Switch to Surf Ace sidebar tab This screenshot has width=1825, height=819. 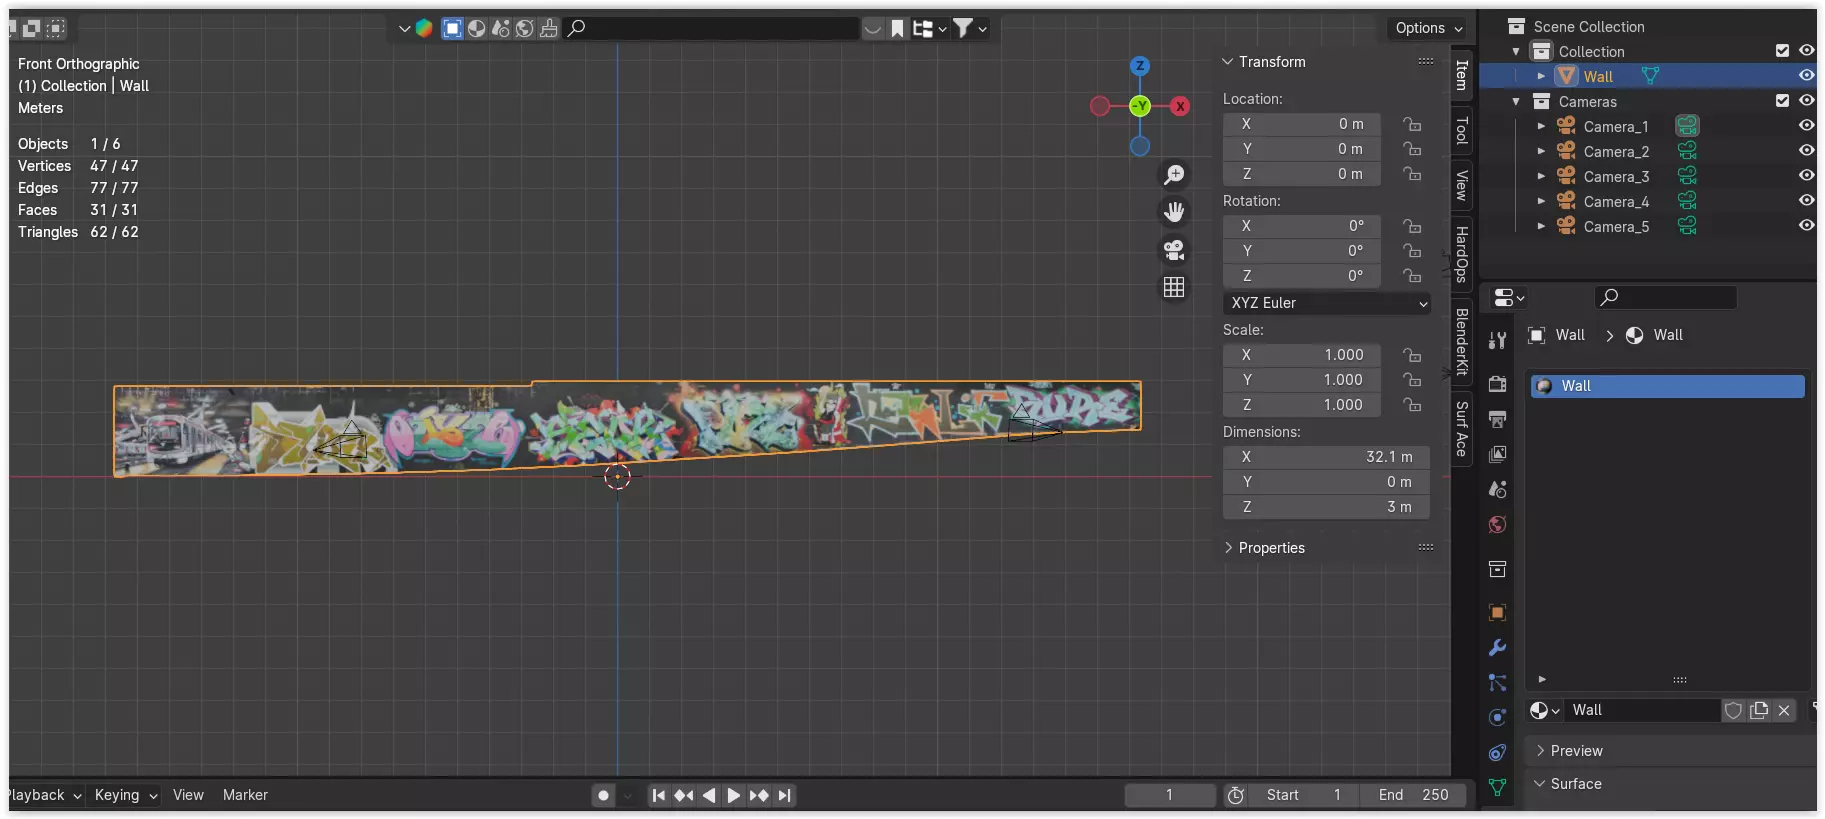[x=1461, y=429]
